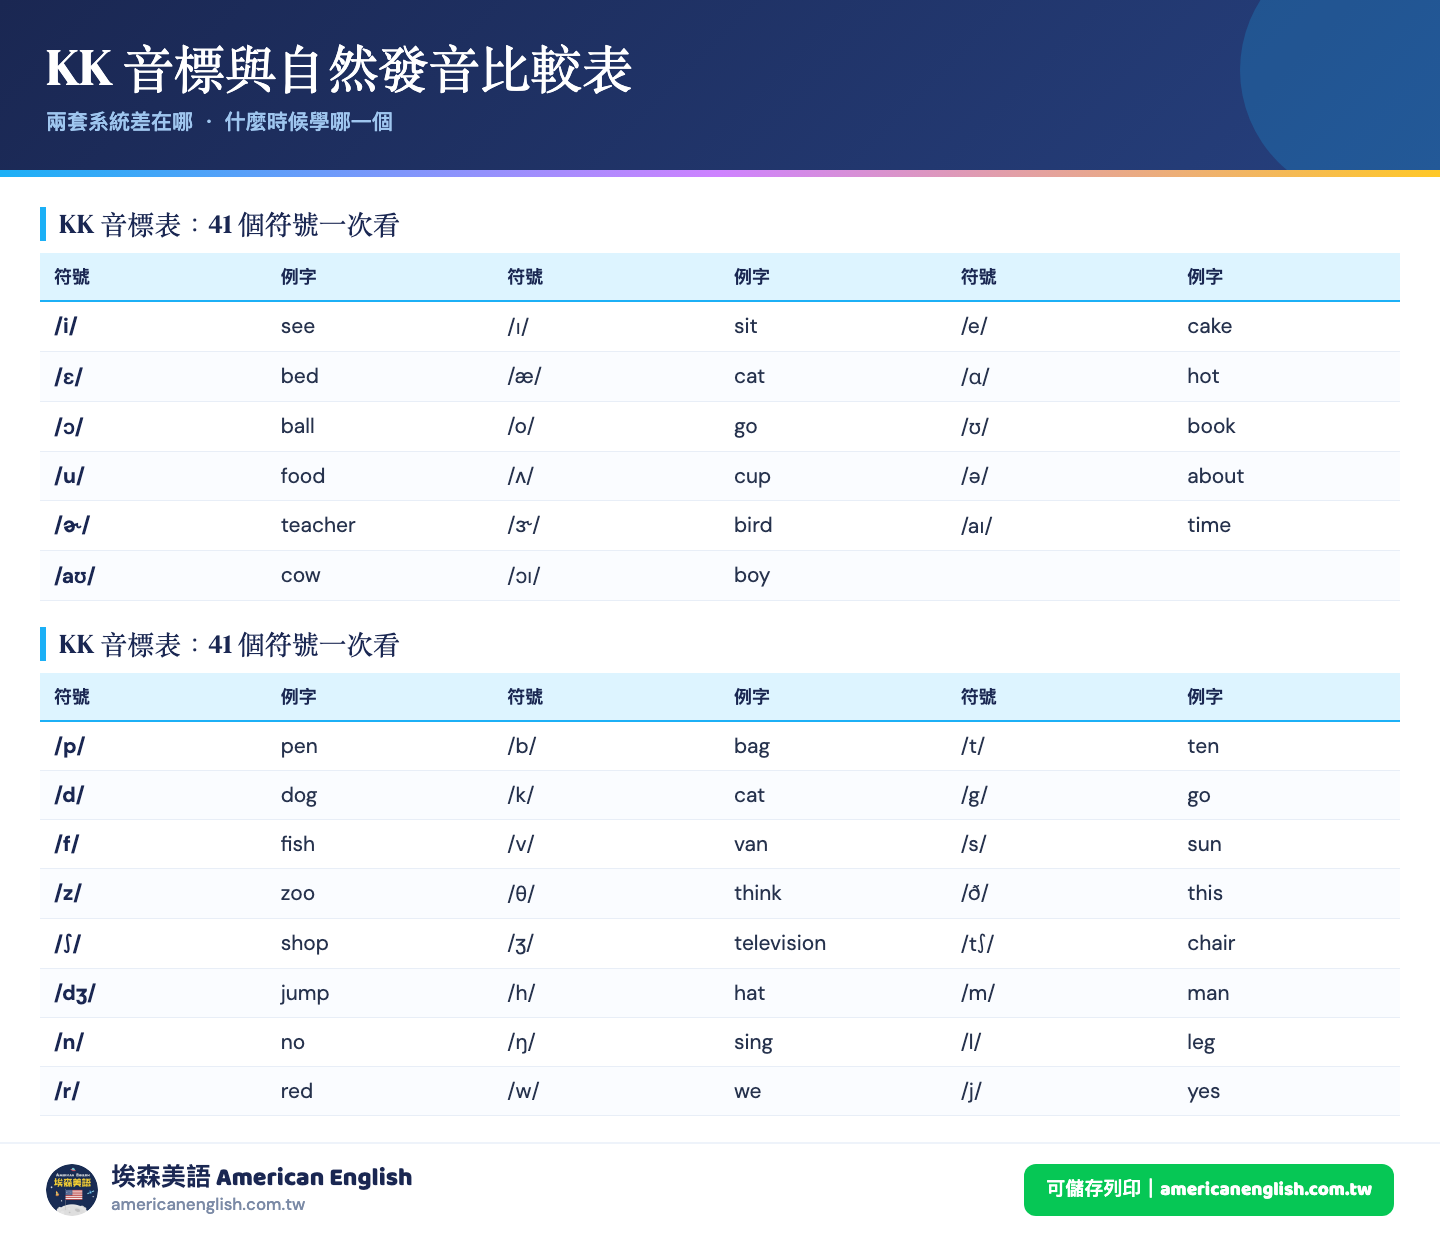The width and height of the screenshot is (1440, 1240).
Task: Click the 埃森美語 American English brand name
Action: click(x=262, y=1177)
